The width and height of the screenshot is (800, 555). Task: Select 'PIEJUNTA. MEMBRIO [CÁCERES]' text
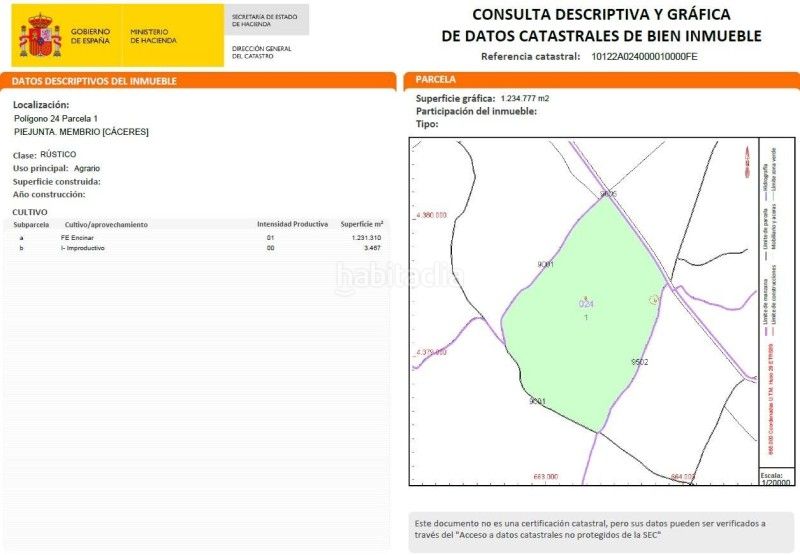[81, 132]
